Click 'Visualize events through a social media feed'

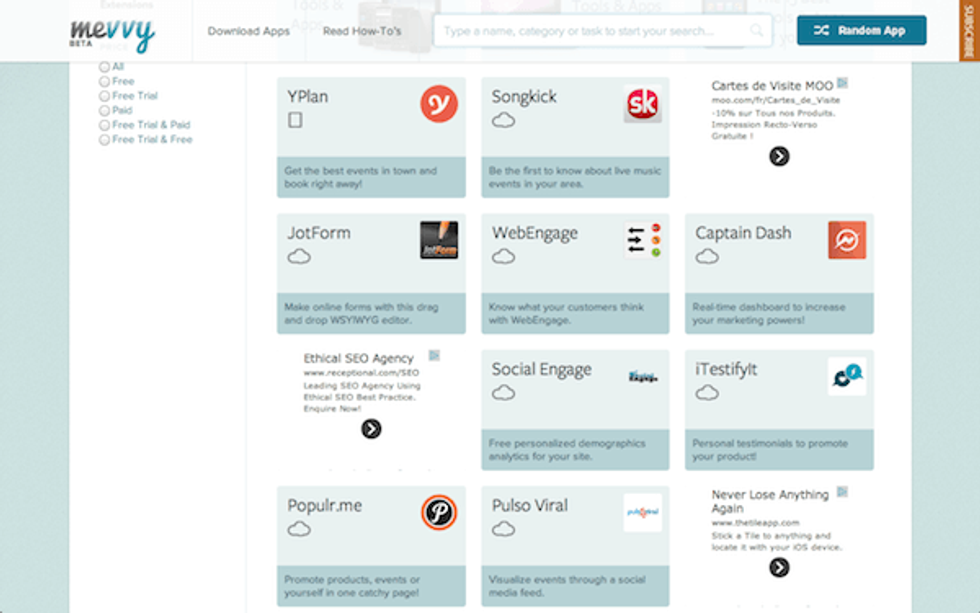pyautogui.click(x=567, y=586)
